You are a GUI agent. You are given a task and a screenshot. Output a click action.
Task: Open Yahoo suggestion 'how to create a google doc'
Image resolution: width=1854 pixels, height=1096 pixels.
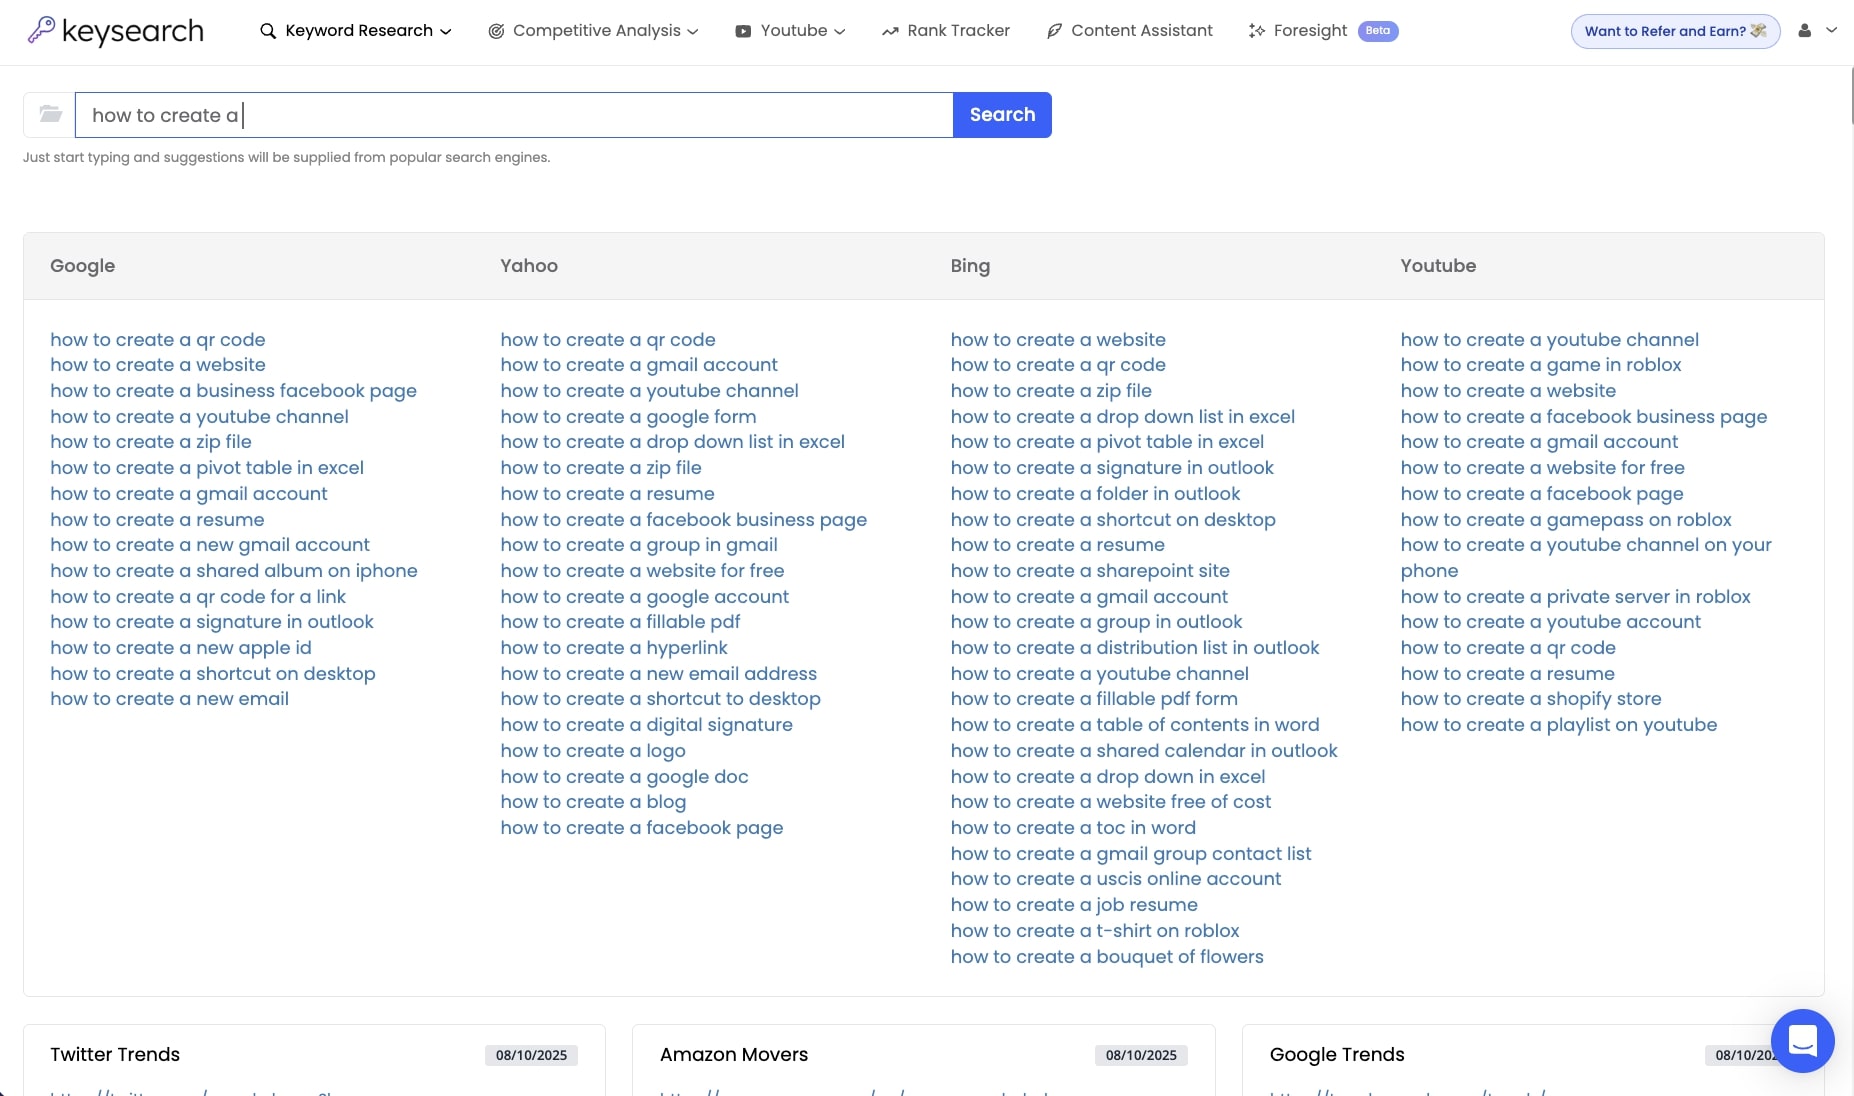pyautogui.click(x=624, y=777)
